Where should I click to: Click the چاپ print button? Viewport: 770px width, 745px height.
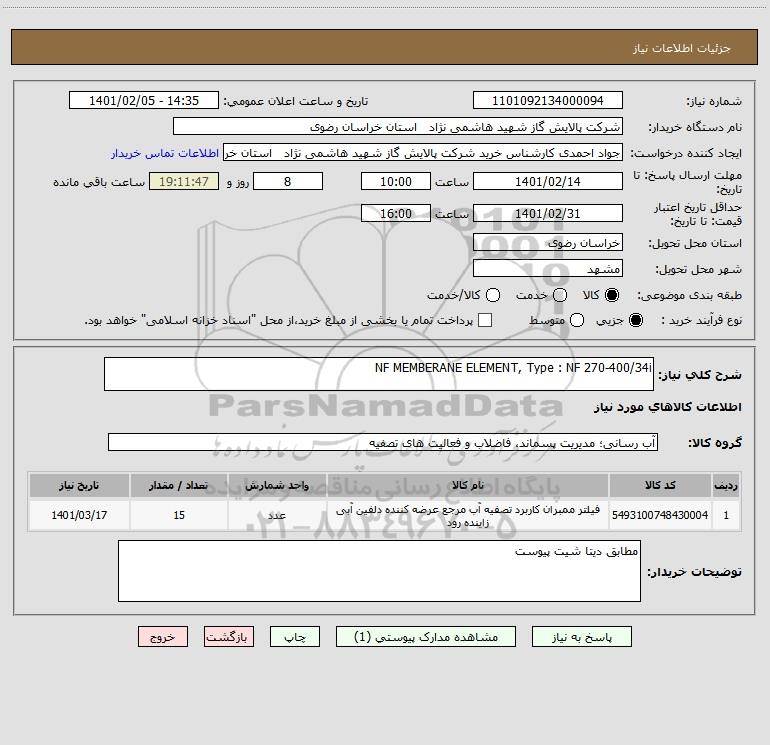(x=295, y=637)
